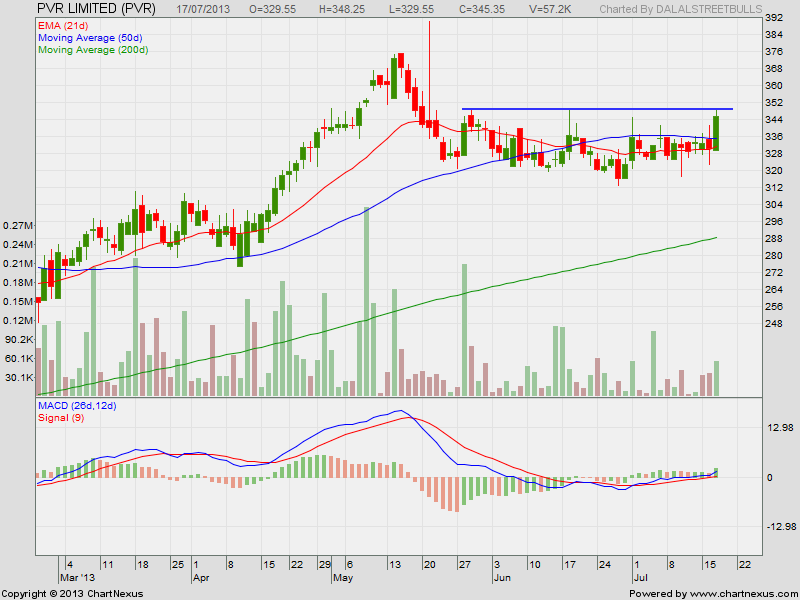800x600 pixels.
Task: Select the EMA (21d) legend entry
Action: pyautogui.click(x=63, y=25)
